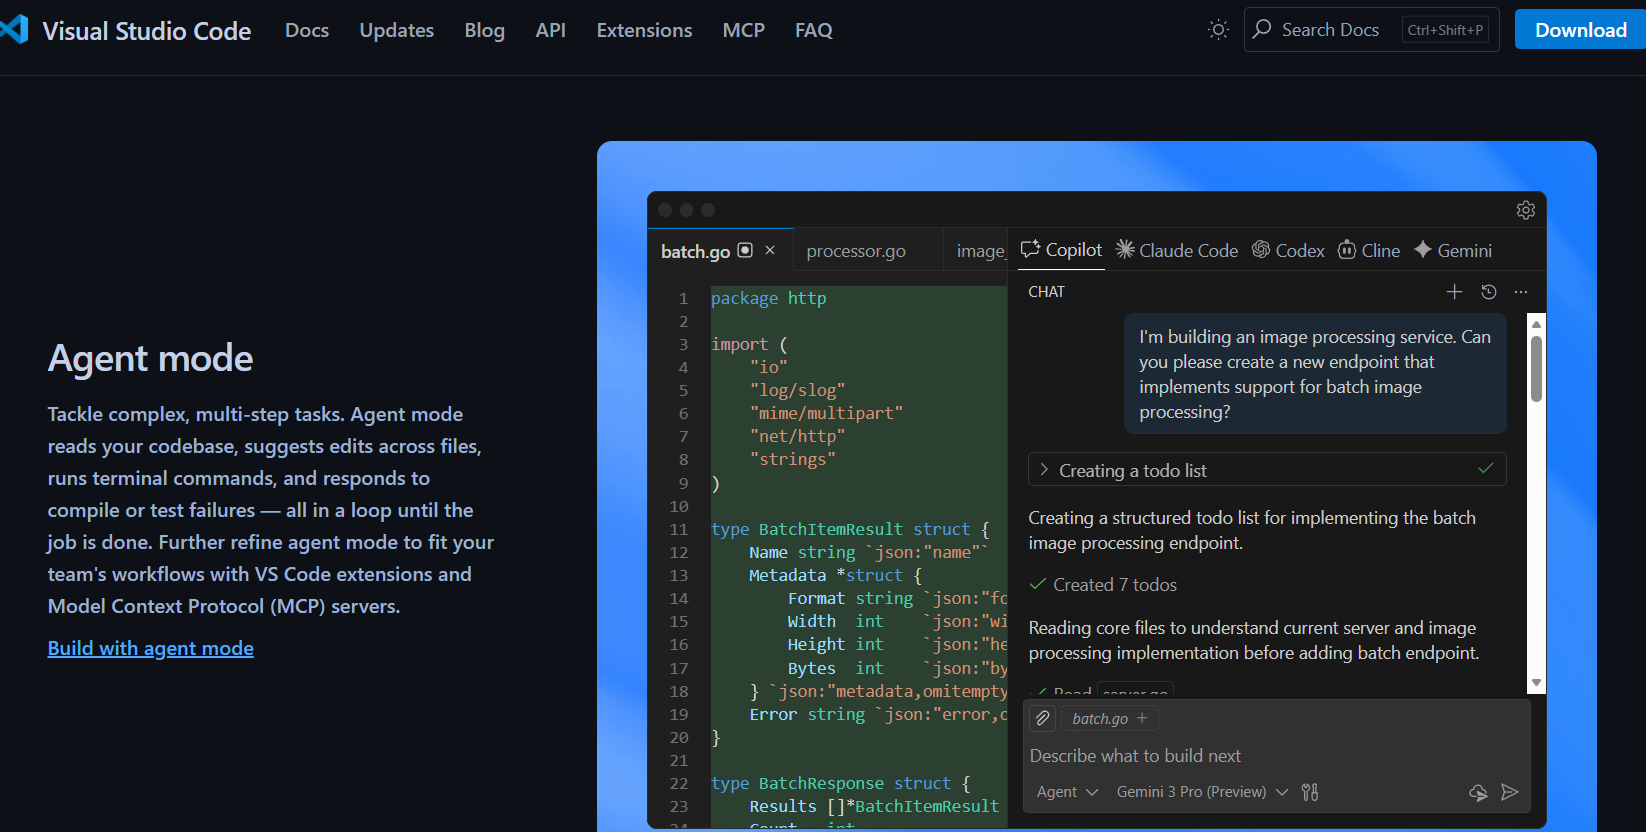Screen dimensions: 1646x832
Task: Switch to the Codex tab
Action: point(1288,250)
